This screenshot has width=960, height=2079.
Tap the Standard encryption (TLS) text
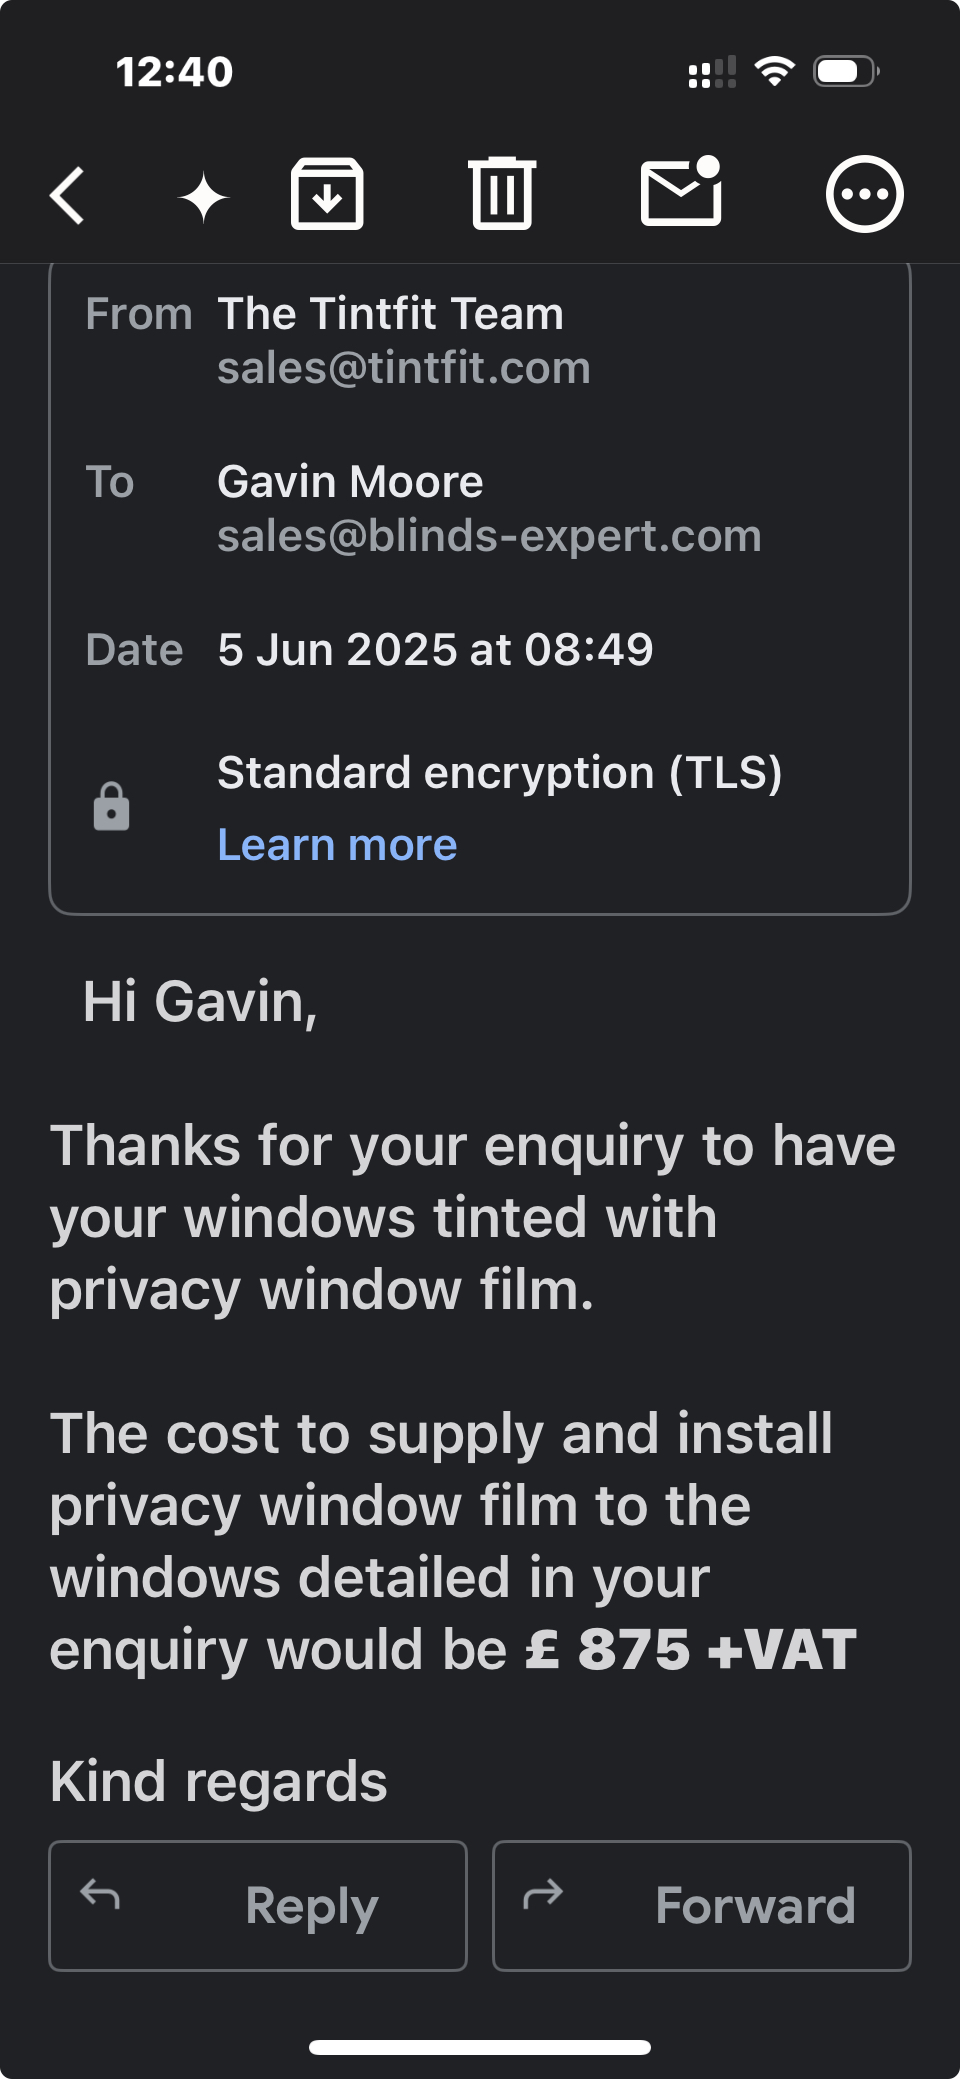tap(499, 773)
